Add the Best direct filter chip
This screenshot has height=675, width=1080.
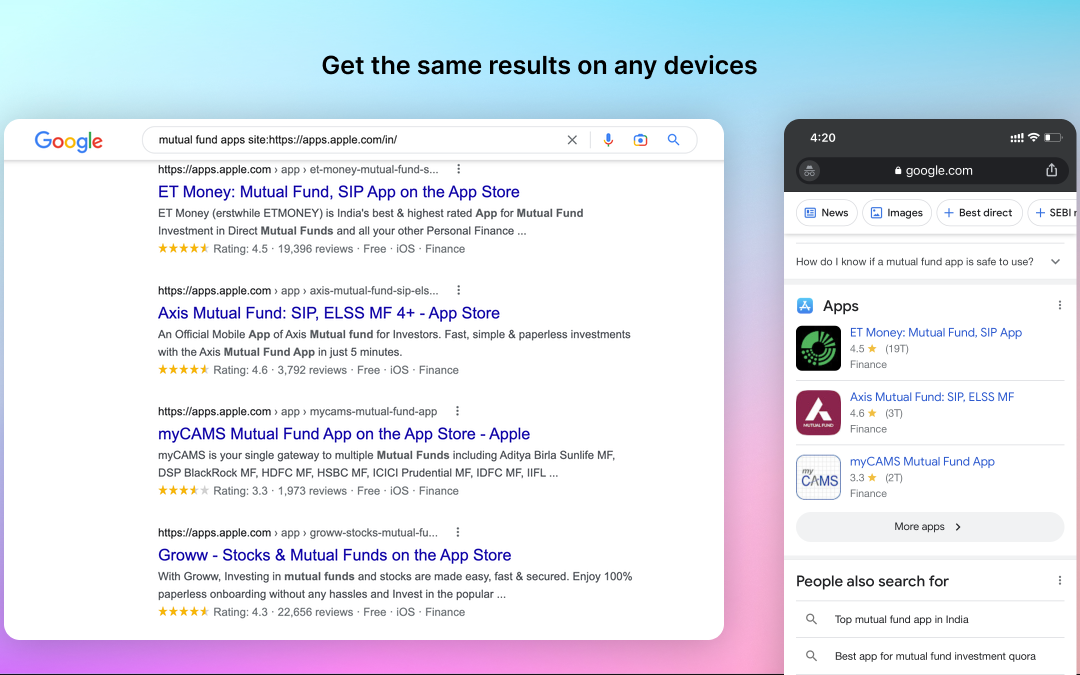(979, 212)
